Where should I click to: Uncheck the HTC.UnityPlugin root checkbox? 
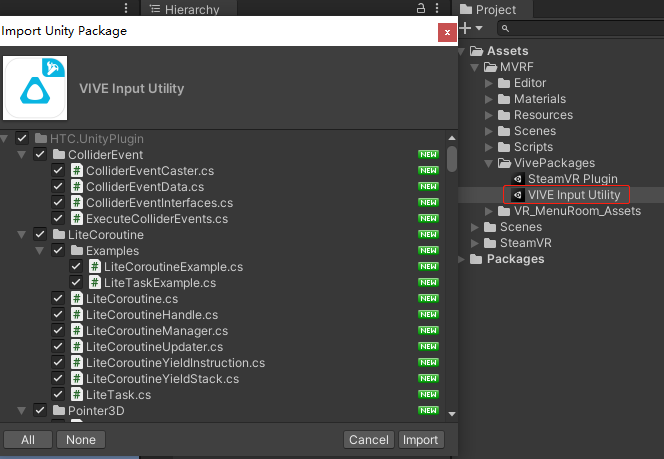click(x=22, y=138)
